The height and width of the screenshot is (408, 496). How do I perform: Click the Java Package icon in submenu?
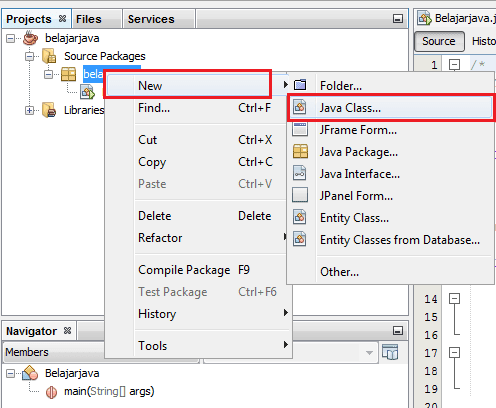[x=300, y=151]
